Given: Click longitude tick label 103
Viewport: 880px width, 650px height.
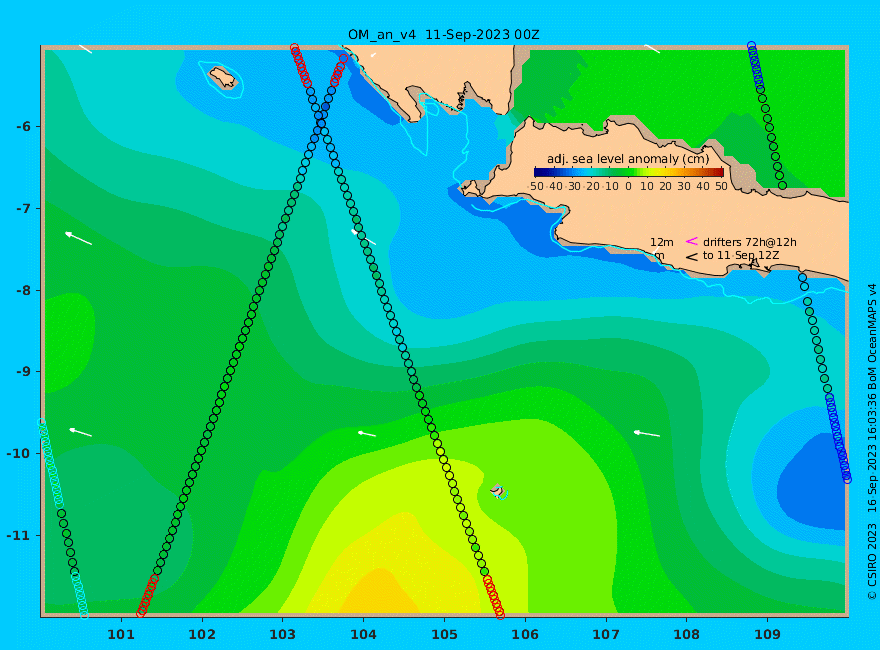Looking at the screenshot, I should click(282, 634).
